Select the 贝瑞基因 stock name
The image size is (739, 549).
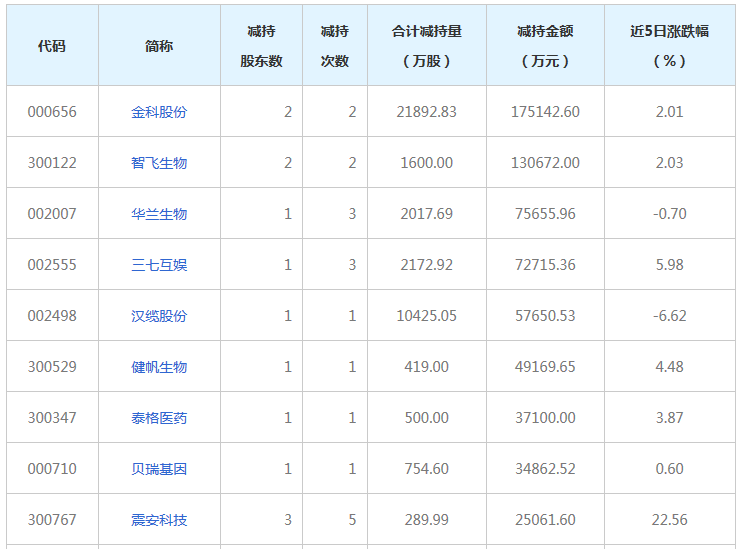click(x=159, y=469)
